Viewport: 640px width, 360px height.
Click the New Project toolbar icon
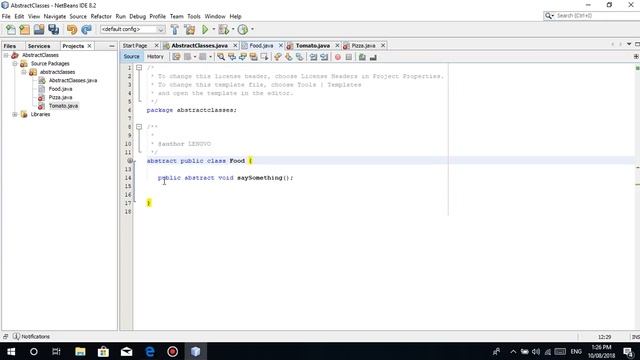coord(25,29)
